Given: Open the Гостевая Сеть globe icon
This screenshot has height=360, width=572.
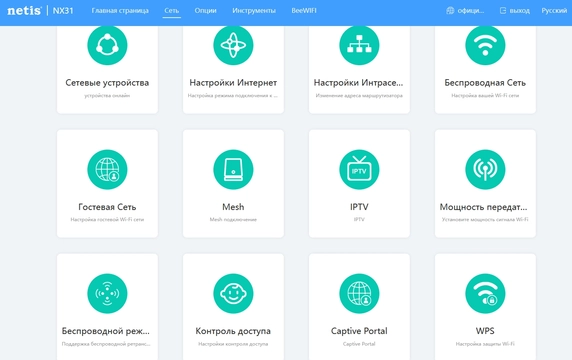Looking at the screenshot, I should 107,170.
